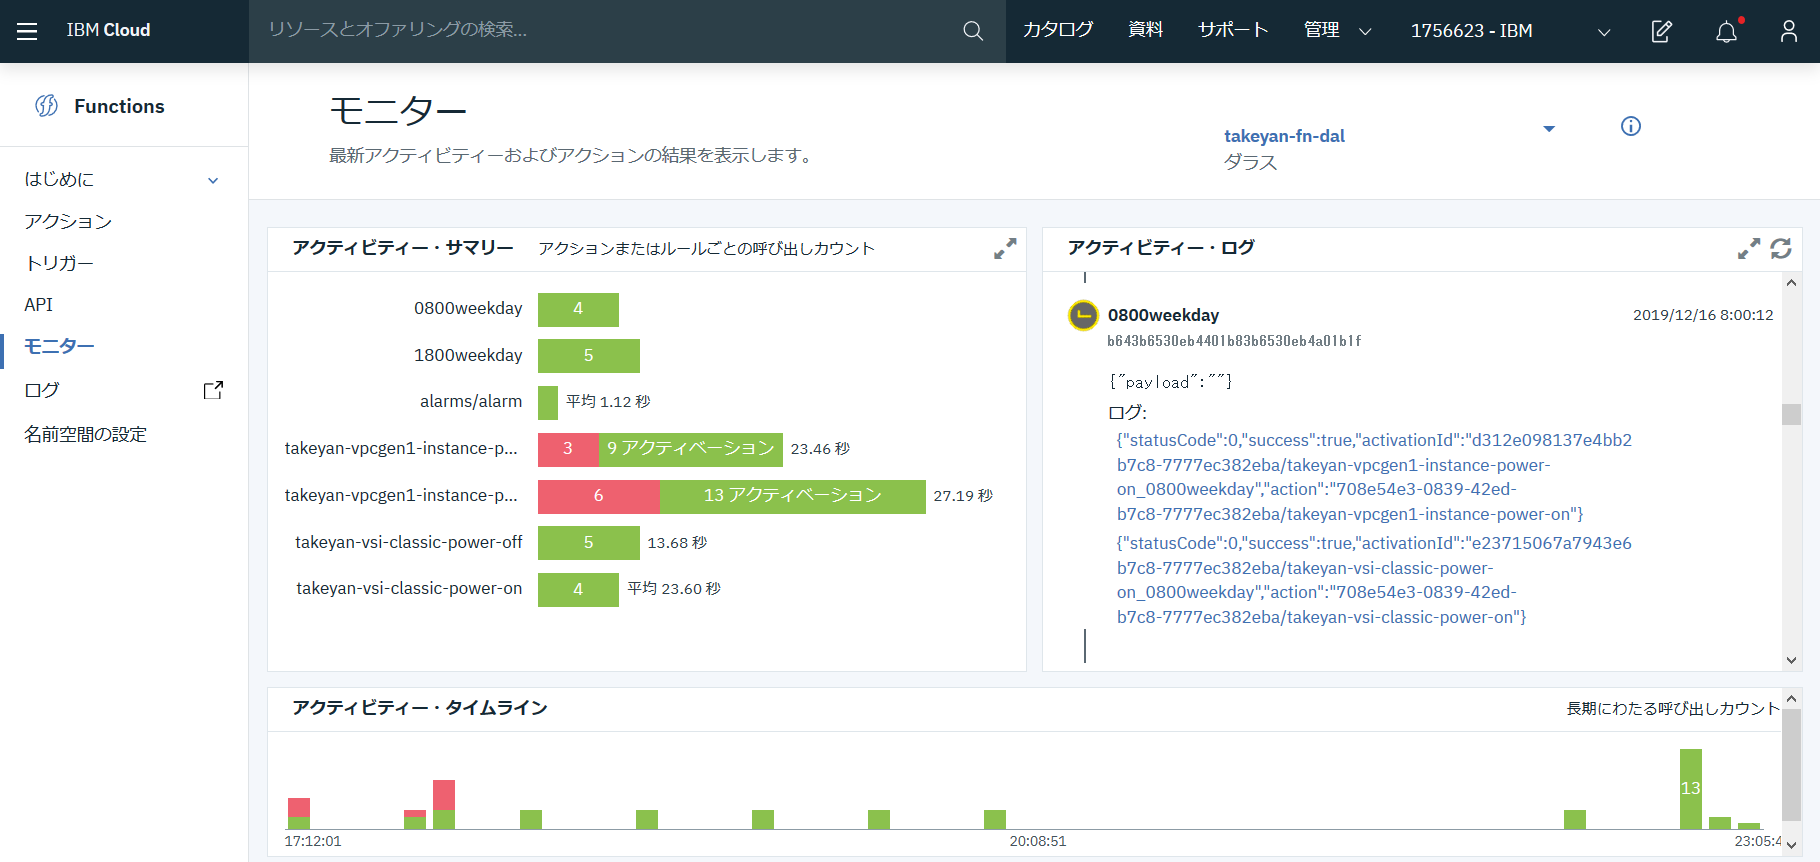
Task: Click the alarms/alarm small green bar
Action: tap(548, 402)
